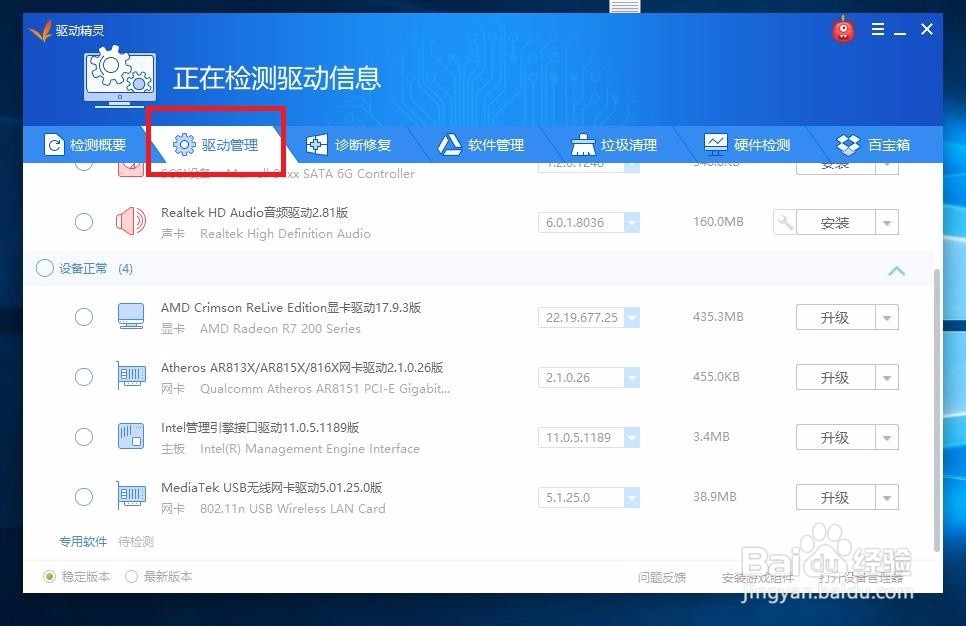
Task: Click the Realtek speaker sound card icon
Action: (x=131, y=222)
